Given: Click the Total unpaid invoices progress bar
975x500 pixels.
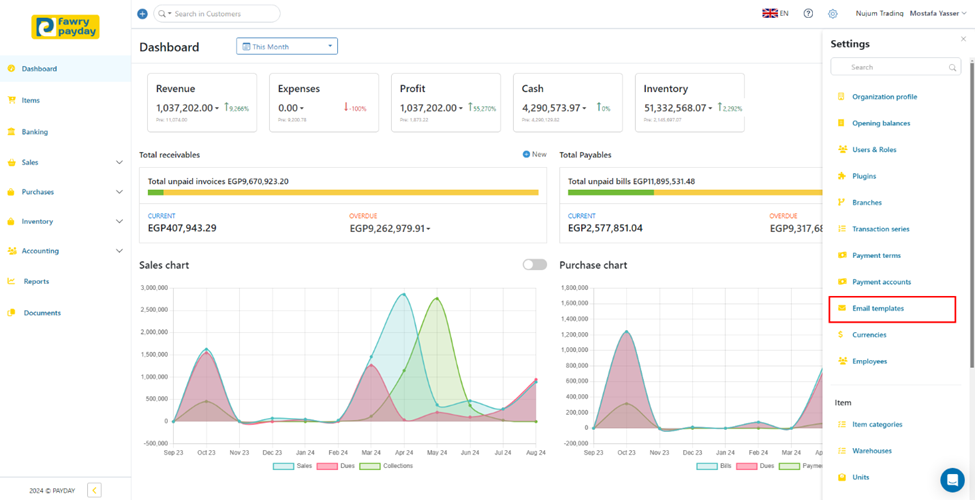Looking at the screenshot, I should pyautogui.click(x=343, y=192).
